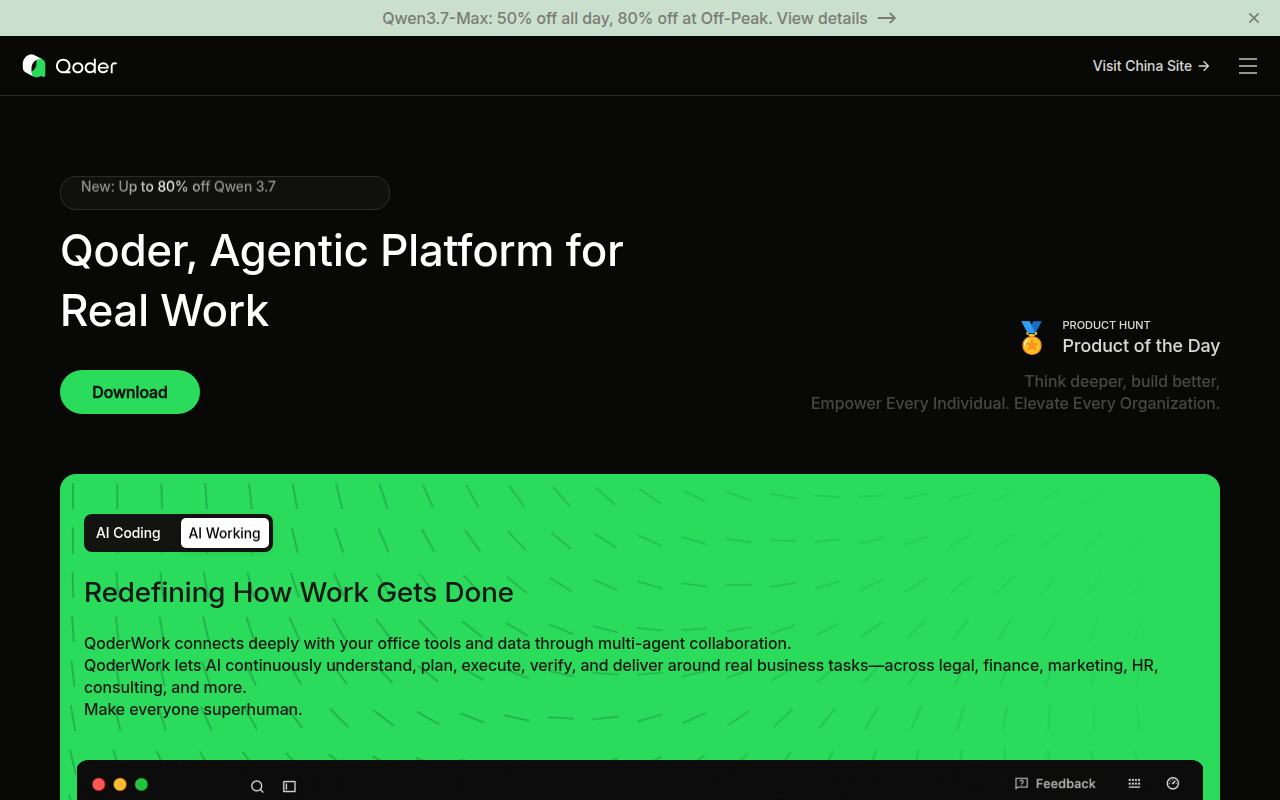Click the Product Hunt medal icon
1280x800 pixels.
(1032, 338)
